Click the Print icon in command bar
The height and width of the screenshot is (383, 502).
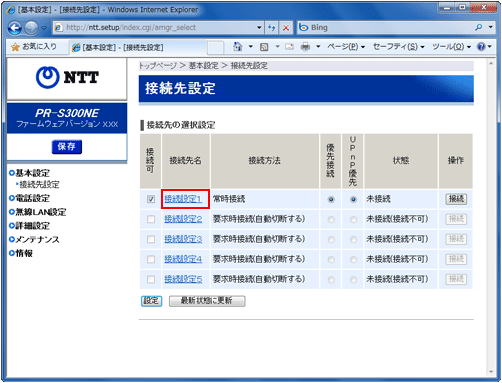point(305,47)
